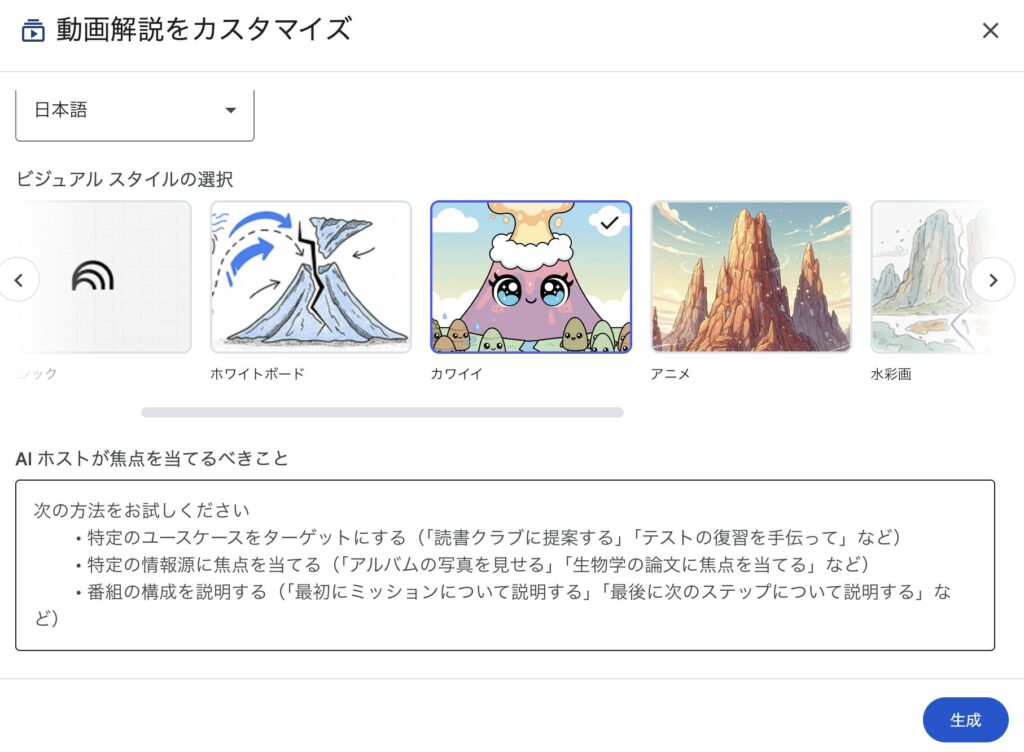Click the dropdown arrow in language selector
1024x752 pixels.
pos(231,110)
